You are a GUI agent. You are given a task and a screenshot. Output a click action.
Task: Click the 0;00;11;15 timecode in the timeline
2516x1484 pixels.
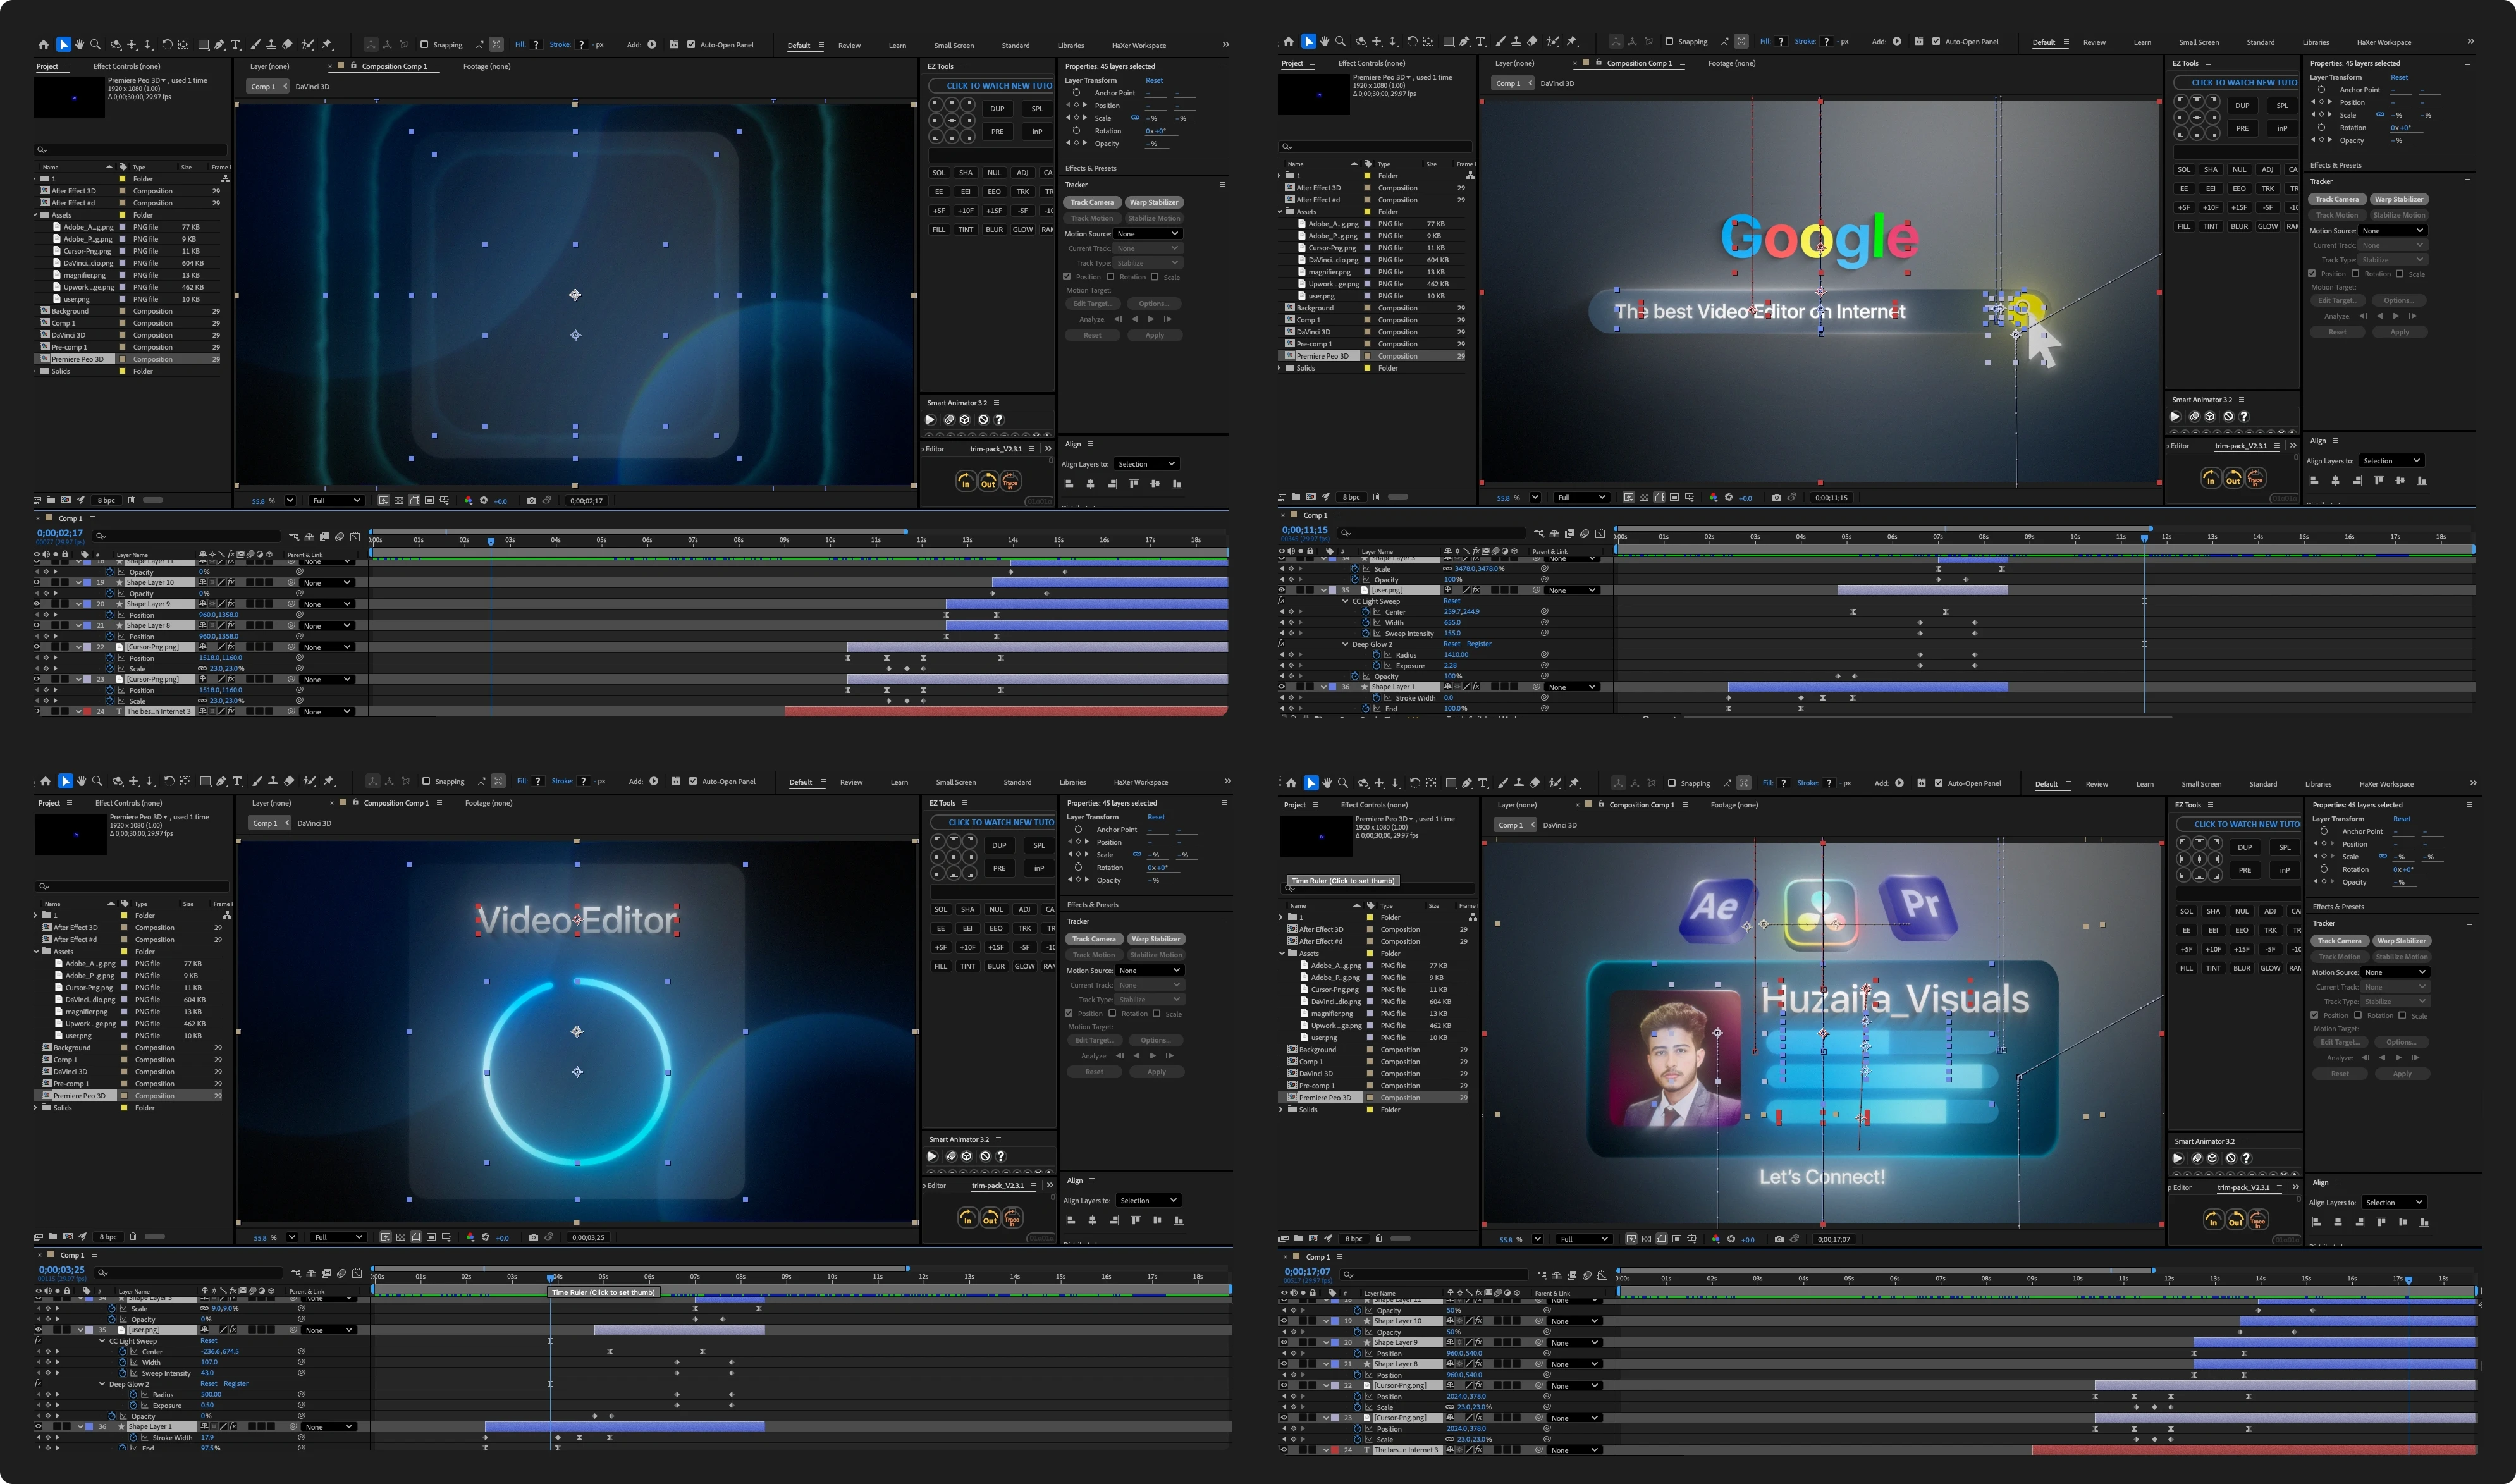1305,530
